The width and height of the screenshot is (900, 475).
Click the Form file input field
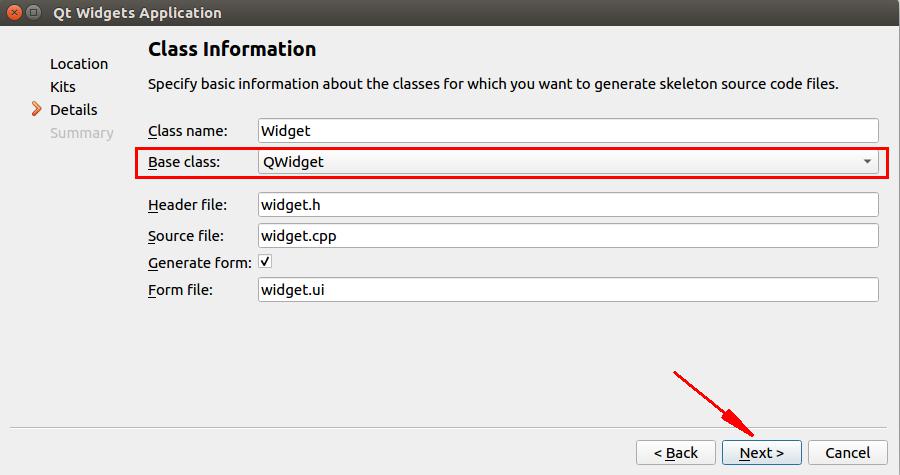(x=568, y=290)
